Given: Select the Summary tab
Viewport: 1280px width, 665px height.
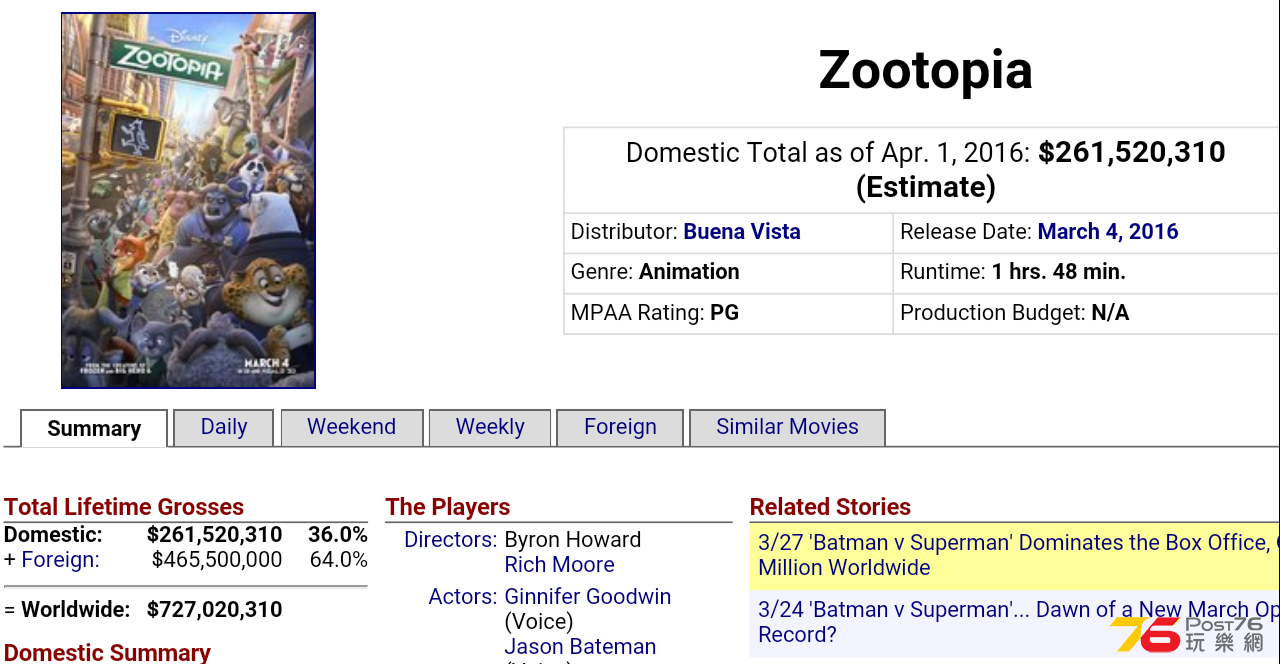Looking at the screenshot, I should 94,428.
